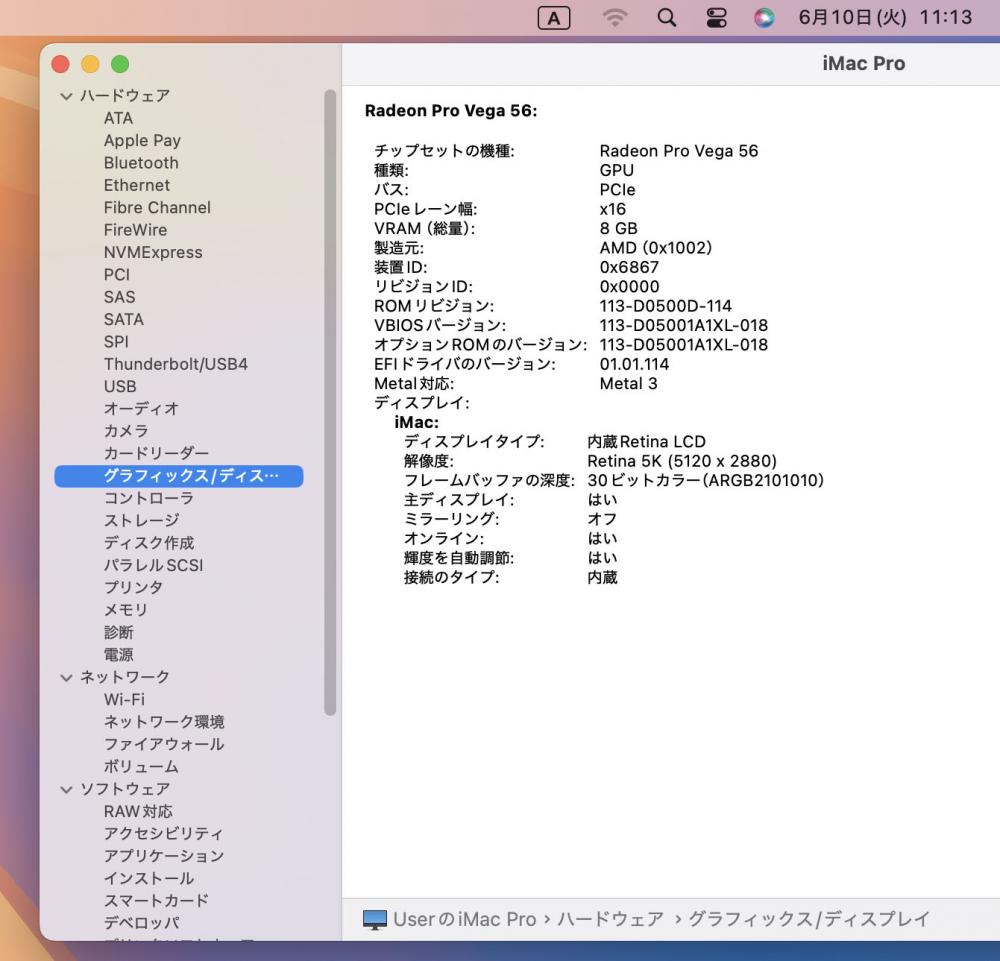
Task: Click the 'iMac:' display heading
Action: point(416,423)
